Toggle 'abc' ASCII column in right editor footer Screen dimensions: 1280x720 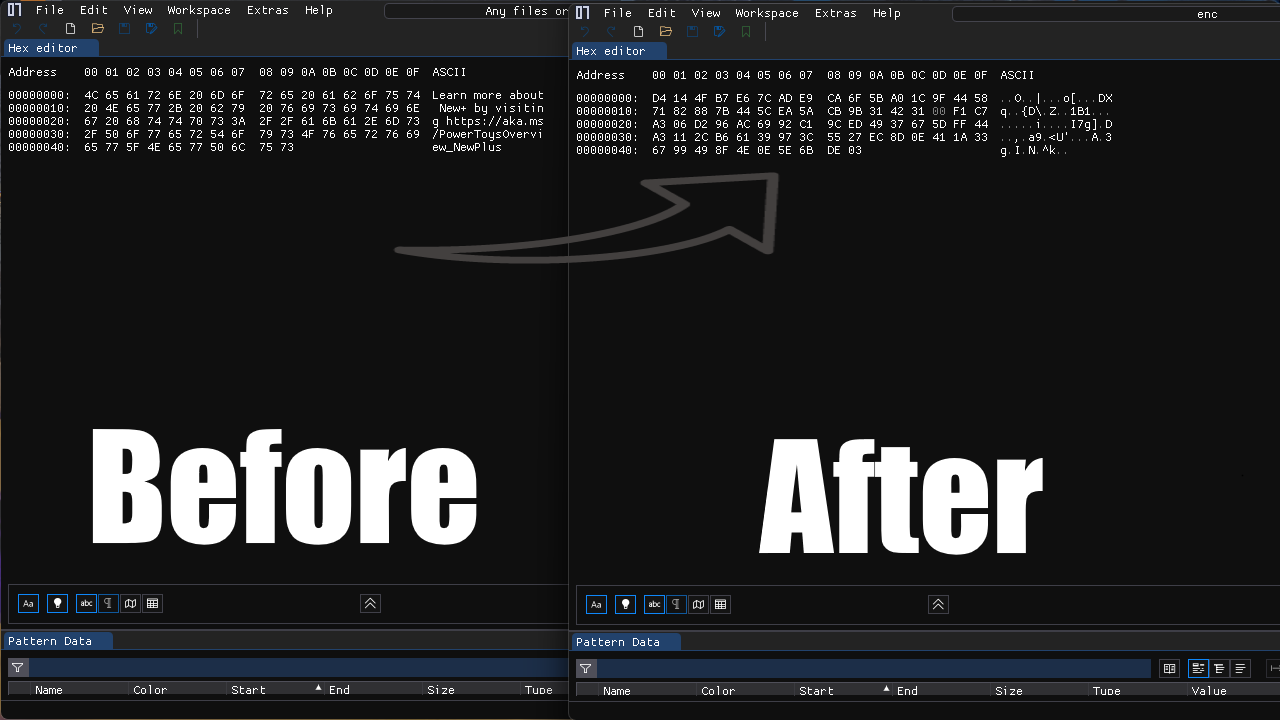coord(655,604)
